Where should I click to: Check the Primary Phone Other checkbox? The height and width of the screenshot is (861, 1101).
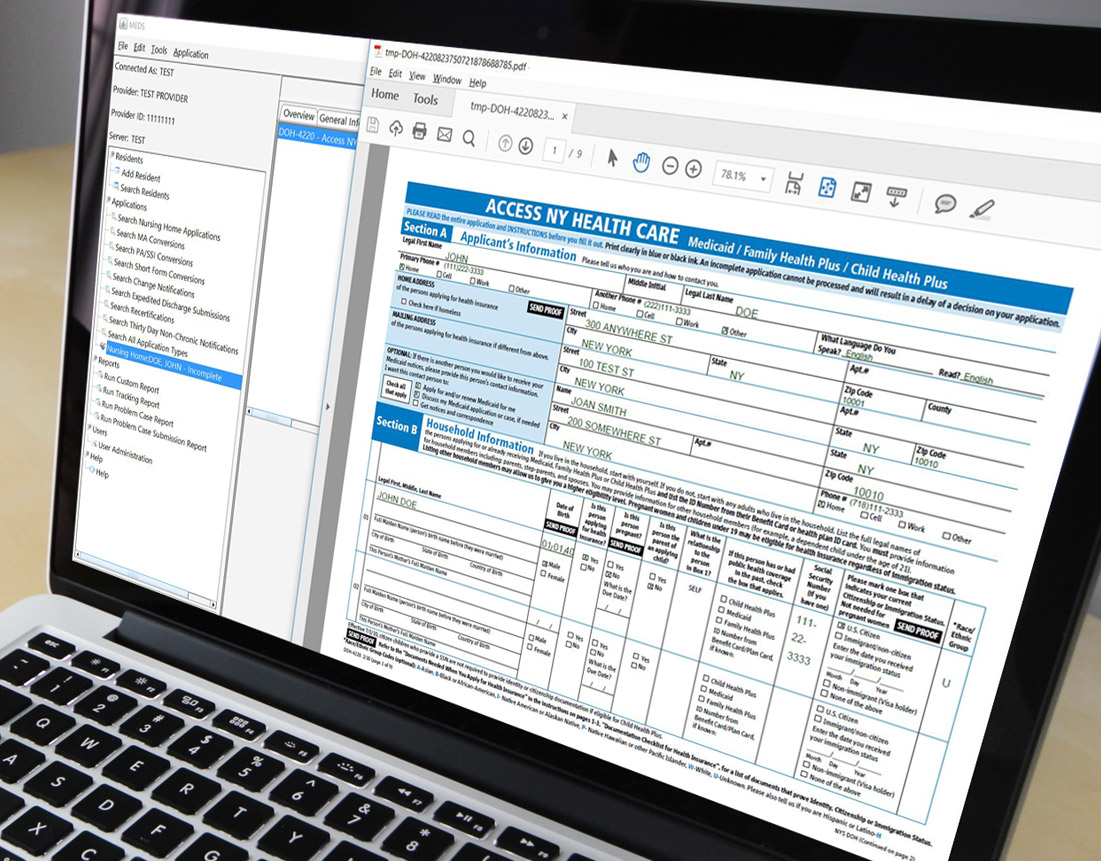coord(511,287)
